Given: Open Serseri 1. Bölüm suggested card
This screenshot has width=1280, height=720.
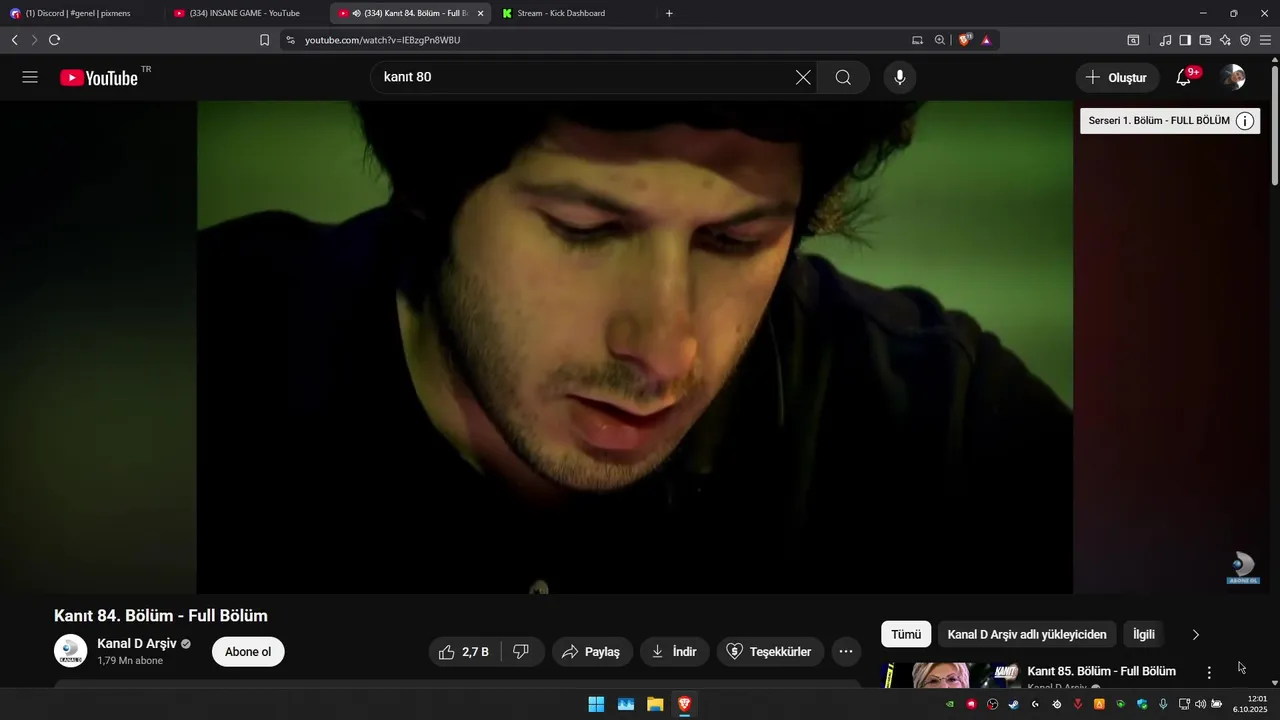Looking at the screenshot, I should [1170, 121].
